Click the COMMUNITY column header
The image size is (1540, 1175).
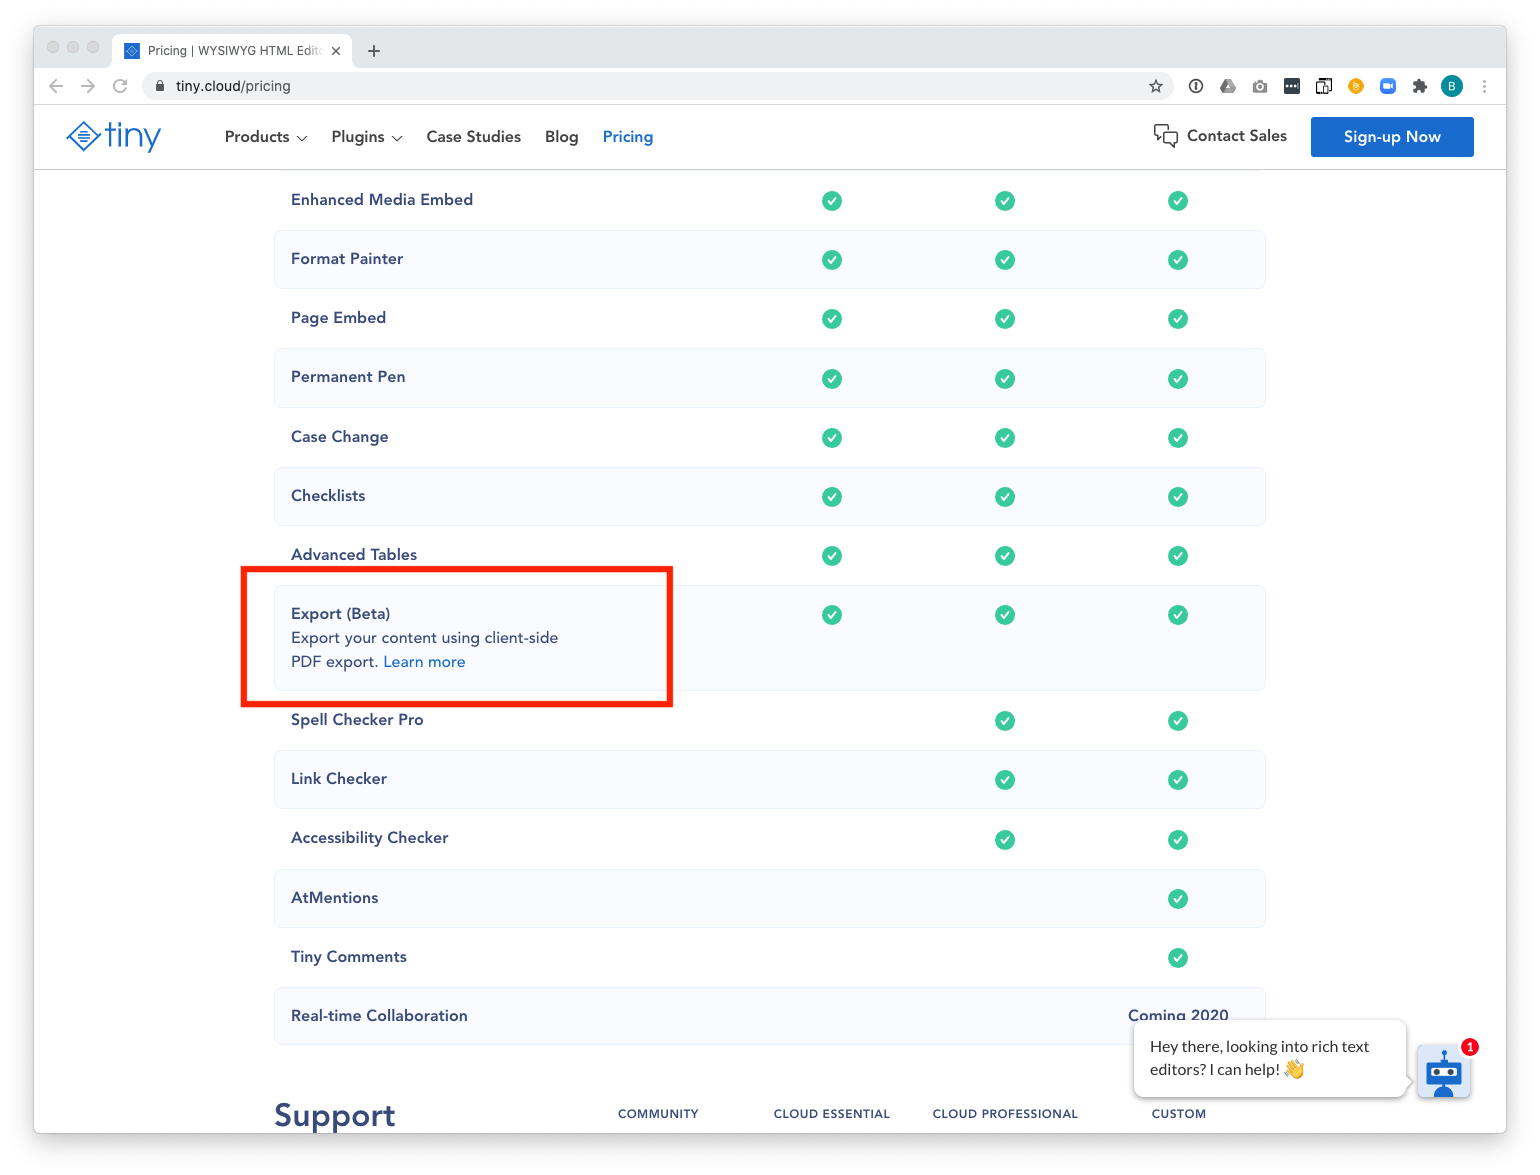[x=658, y=1114]
